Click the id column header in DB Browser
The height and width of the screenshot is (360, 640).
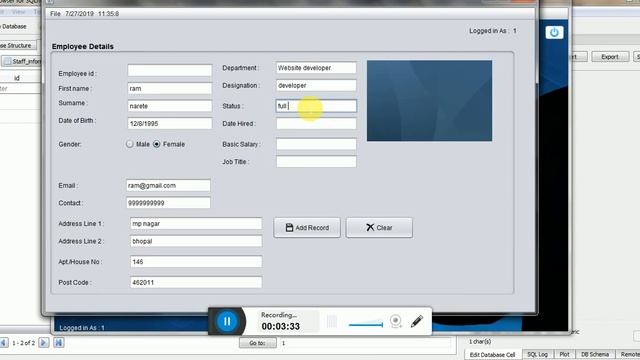click(17, 78)
